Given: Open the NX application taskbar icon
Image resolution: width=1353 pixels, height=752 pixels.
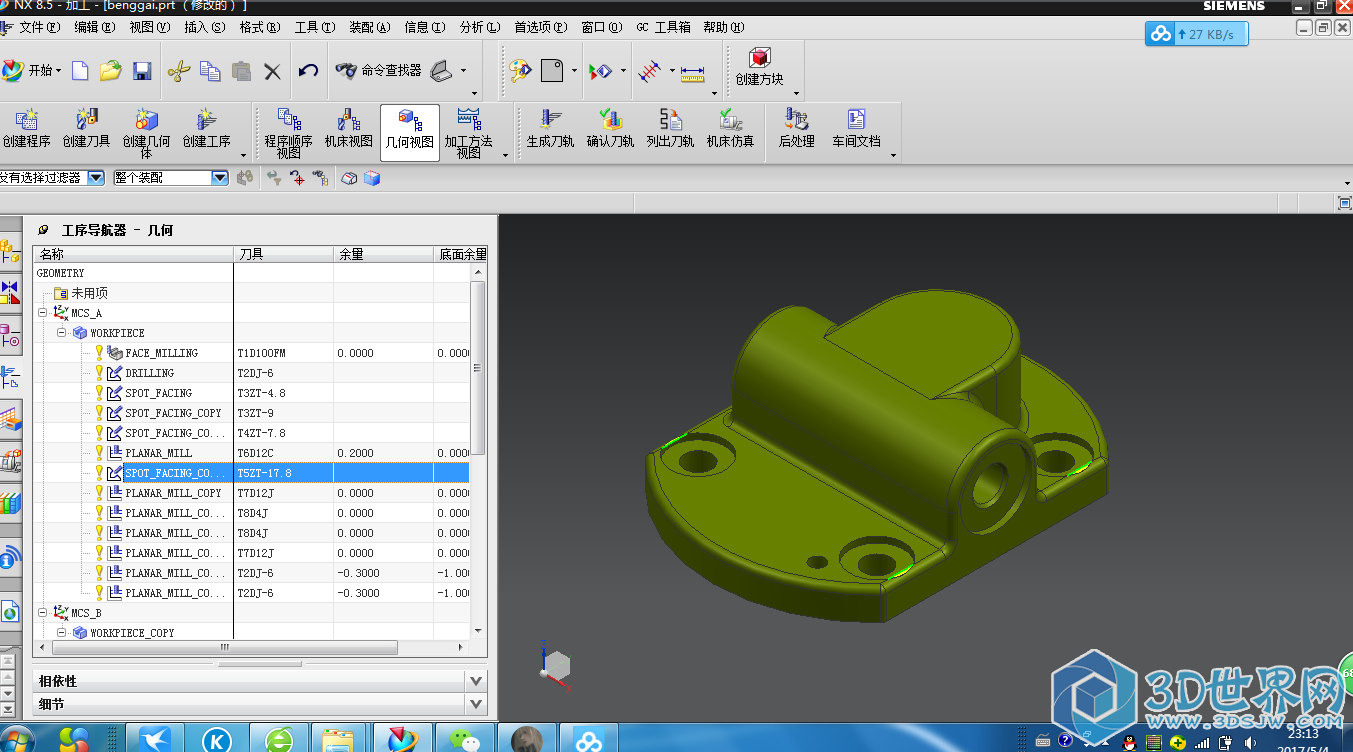Looking at the screenshot, I should pos(402,740).
